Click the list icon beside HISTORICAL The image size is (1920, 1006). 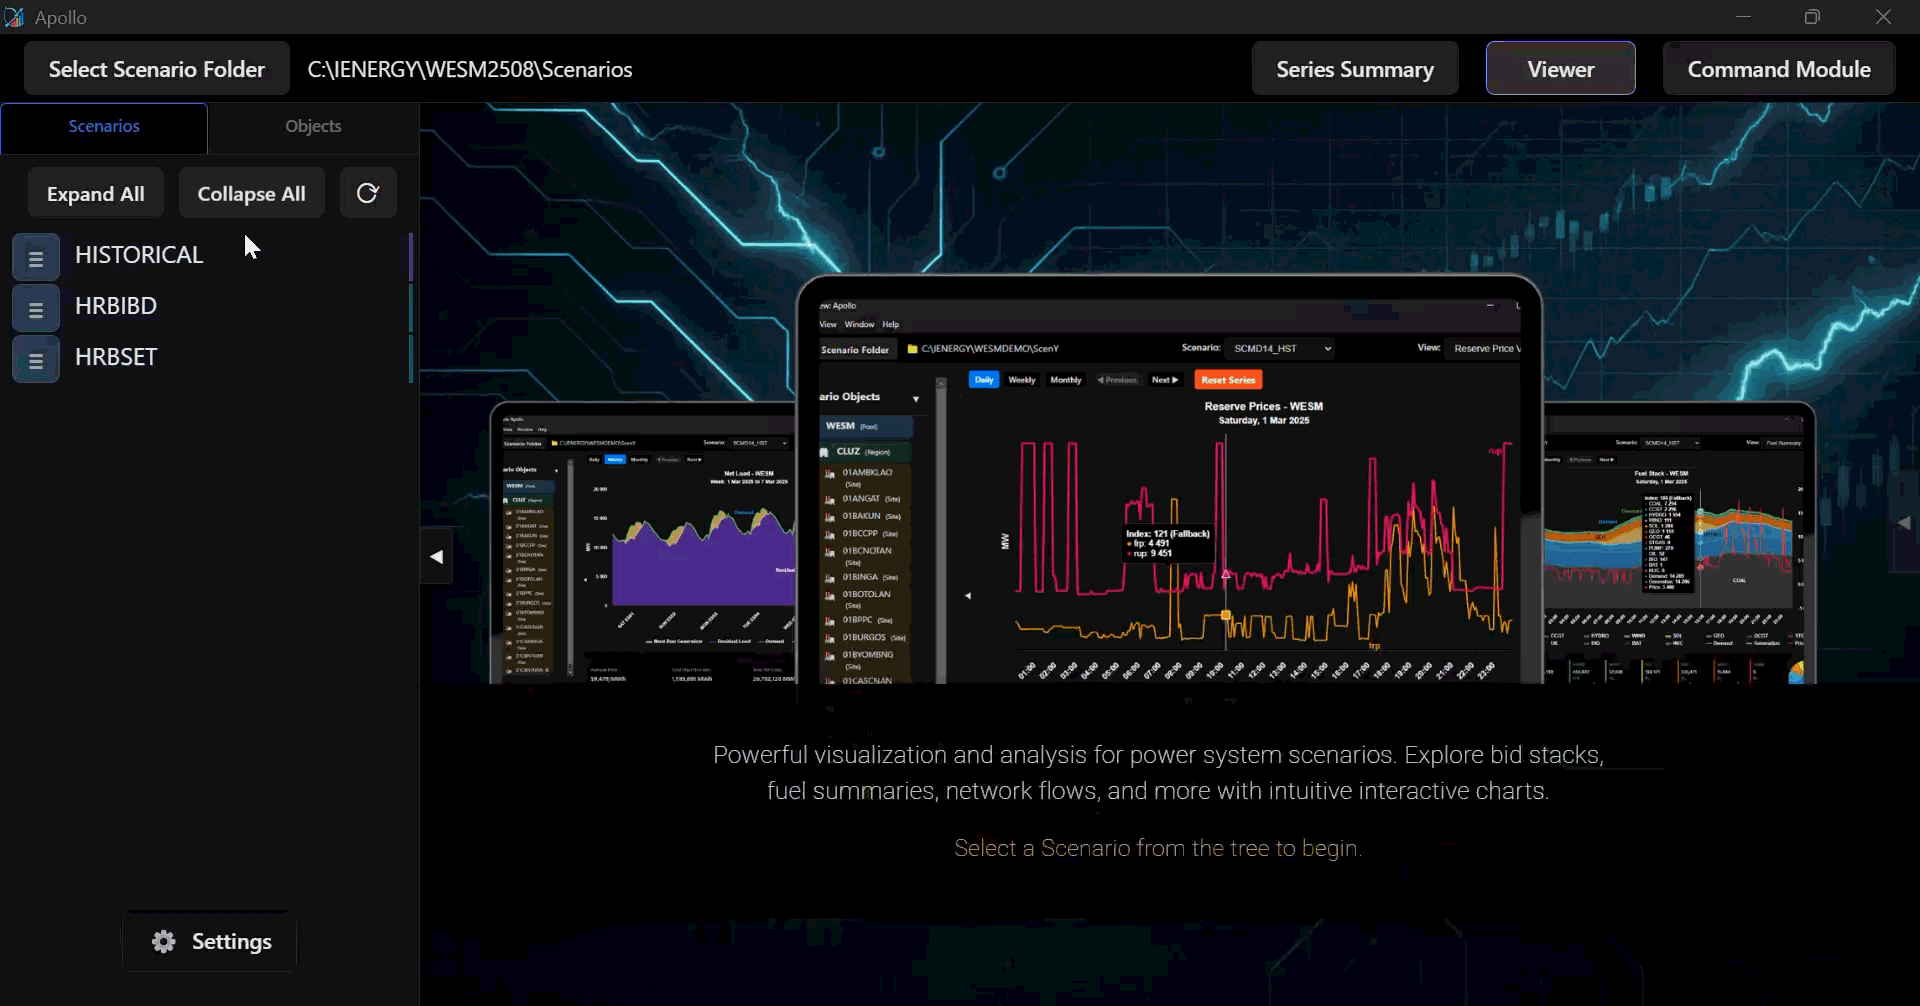[36, 257]
